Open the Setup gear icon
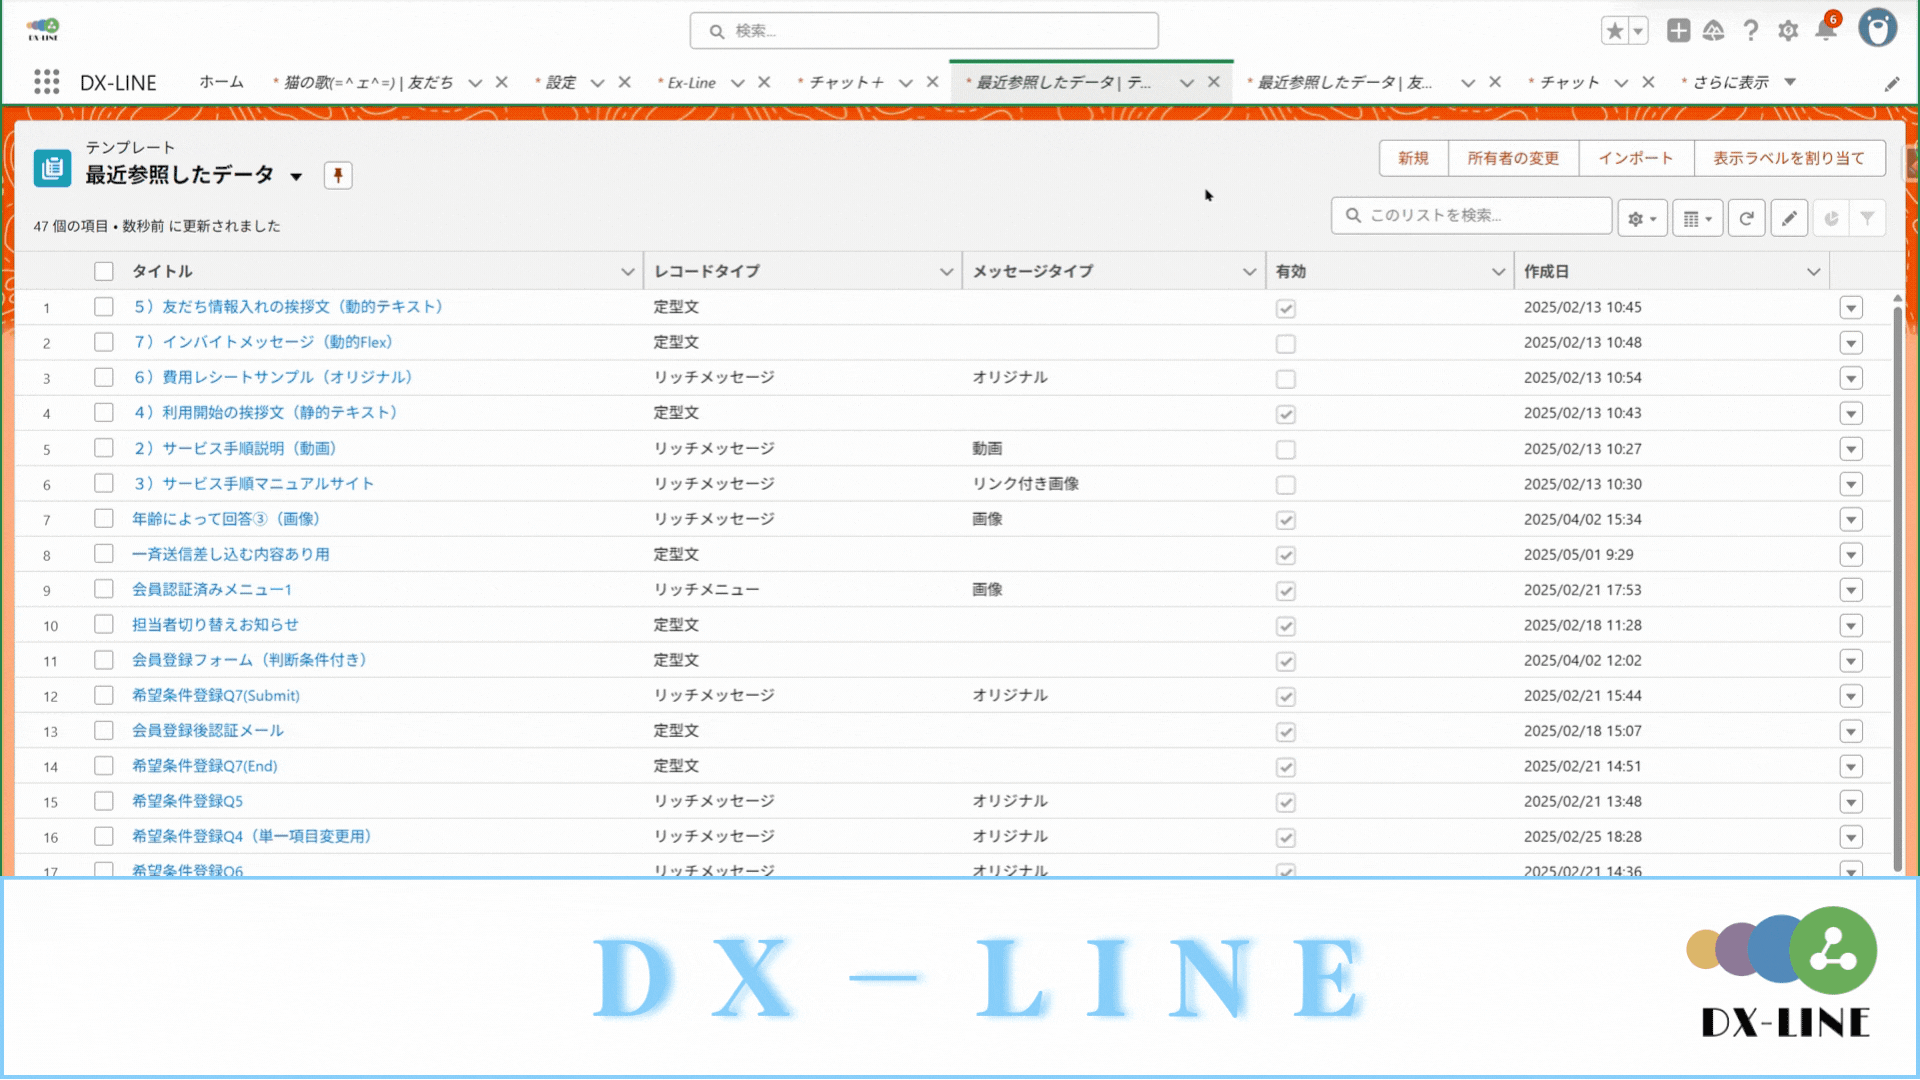Screen dimensions: 1920x1080 point(1788,31)
